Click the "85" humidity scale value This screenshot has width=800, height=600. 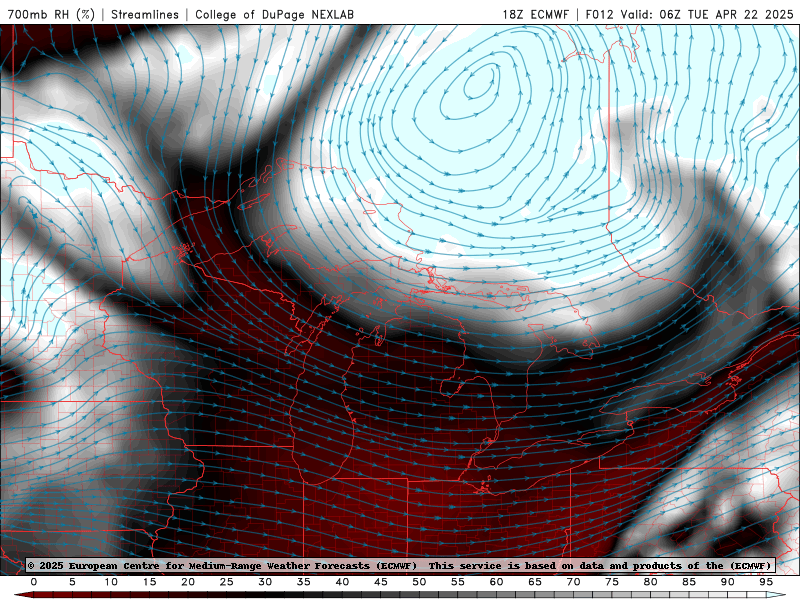point(689,582)
